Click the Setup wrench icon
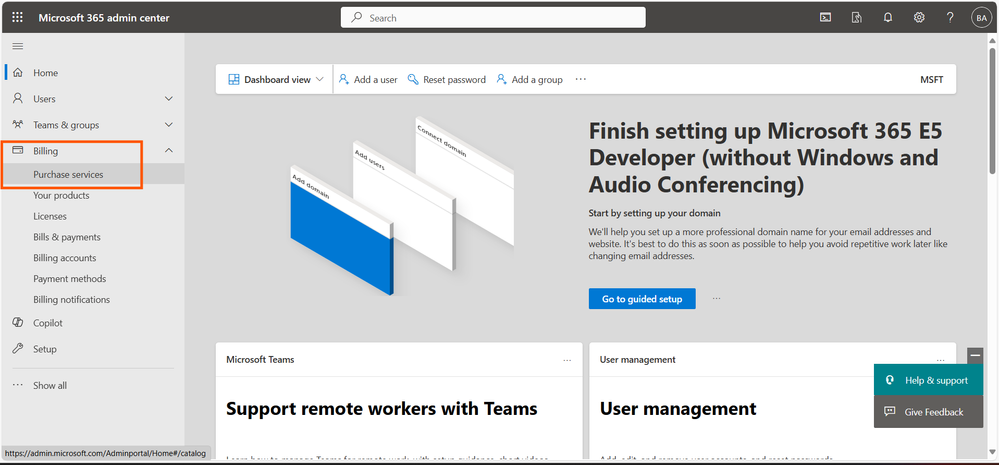 pos(18,348)
